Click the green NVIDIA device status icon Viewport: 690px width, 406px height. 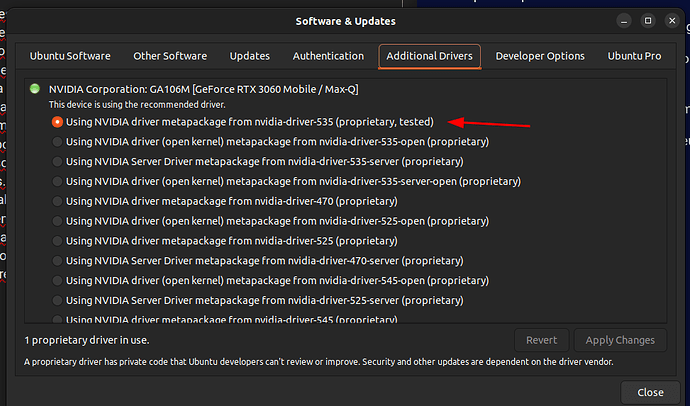pyautogui.click(x=35, y=89)
